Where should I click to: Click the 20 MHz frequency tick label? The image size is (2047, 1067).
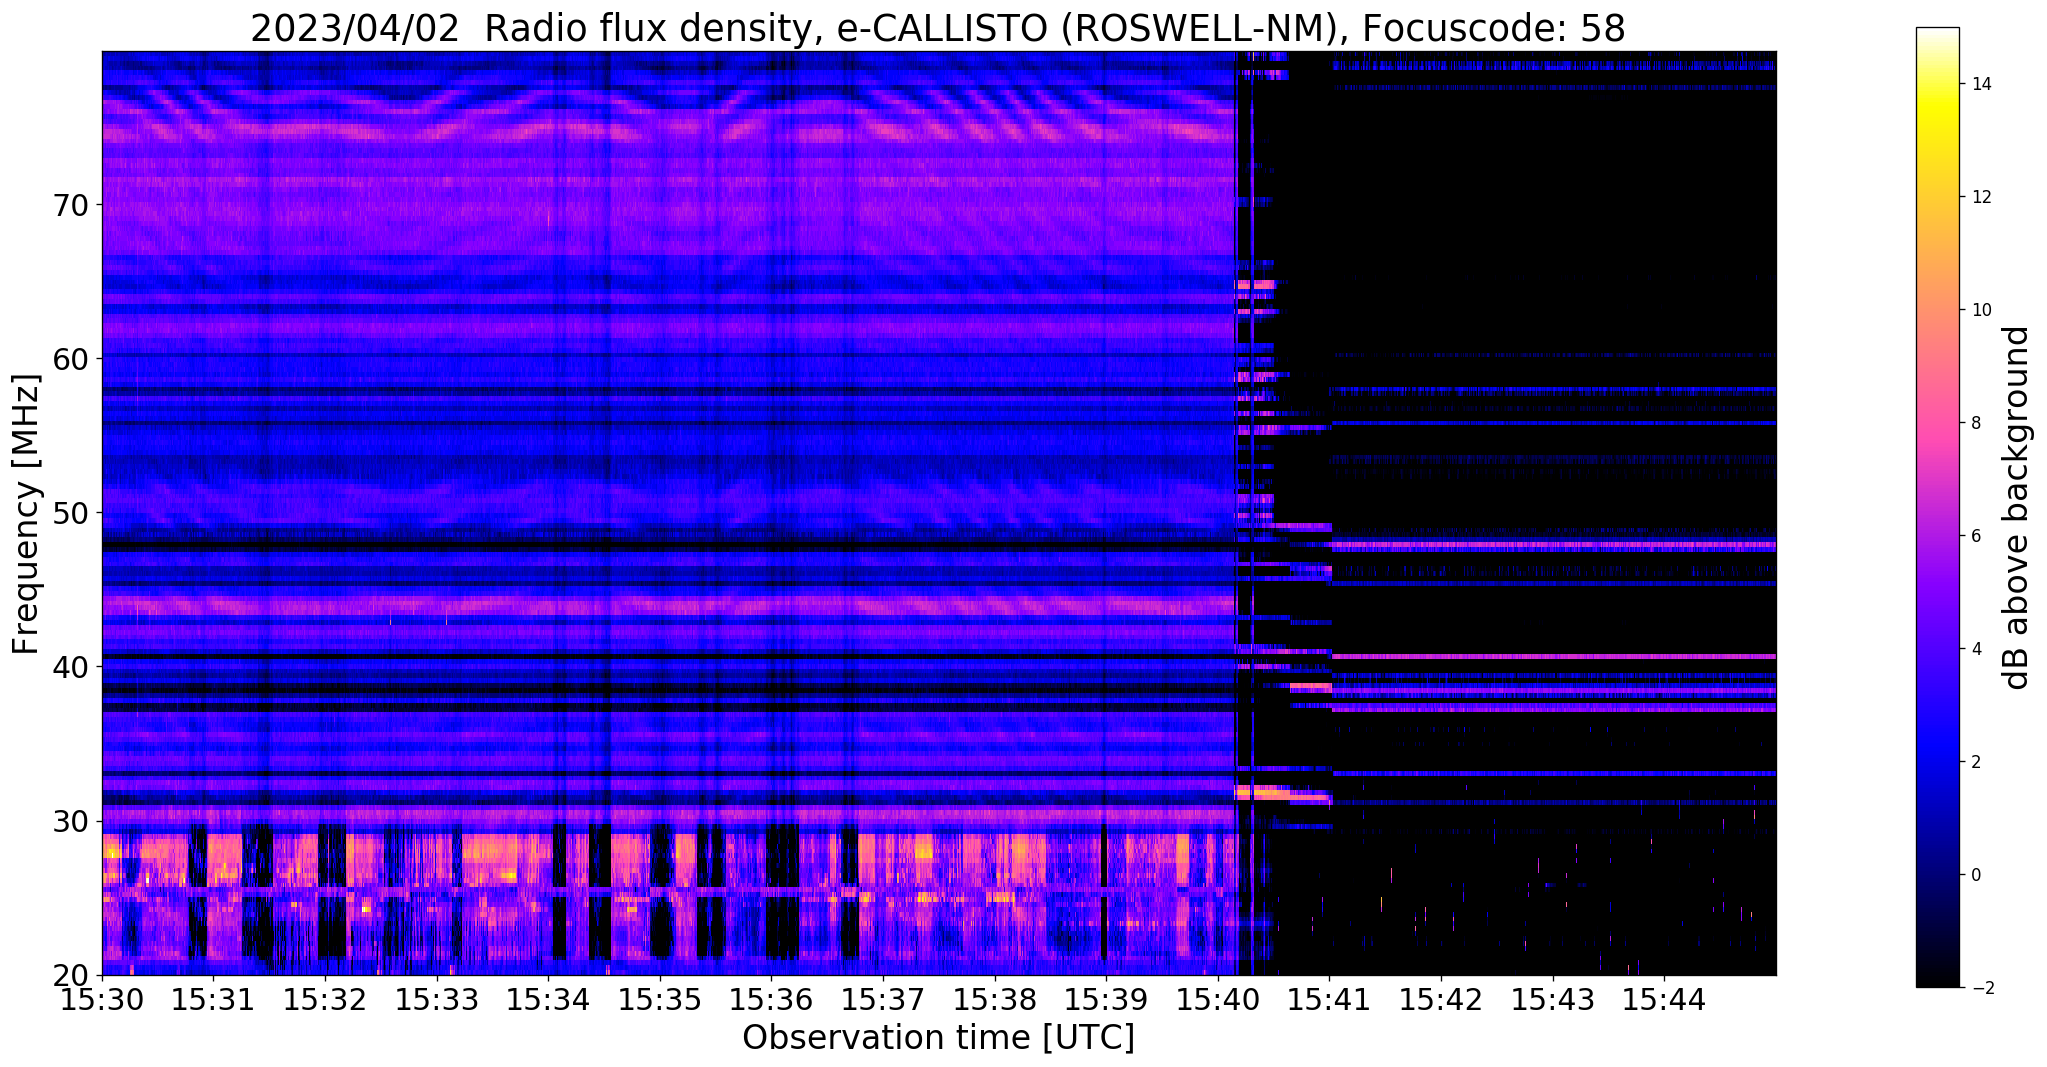tap(69, 975)
